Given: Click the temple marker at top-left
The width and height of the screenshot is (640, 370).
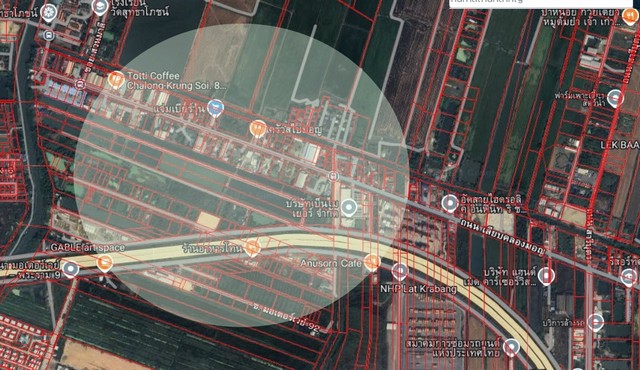Looking at the screenshot, I should click(x=49, y=13).
